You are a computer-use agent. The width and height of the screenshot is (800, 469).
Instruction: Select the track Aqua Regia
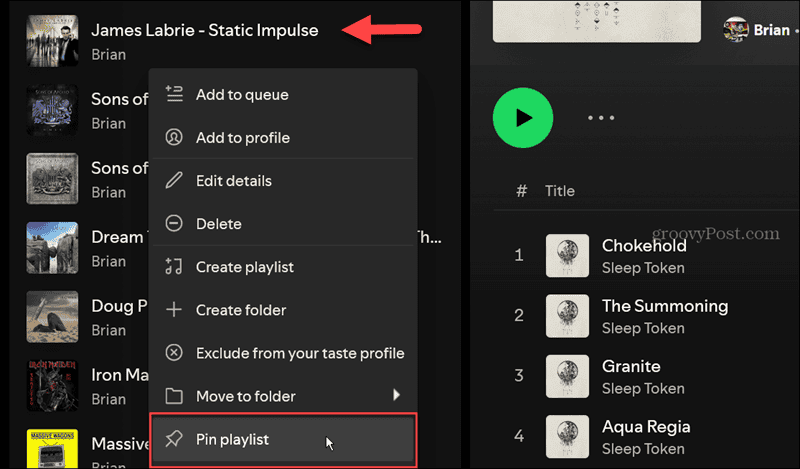pos(646,427)
